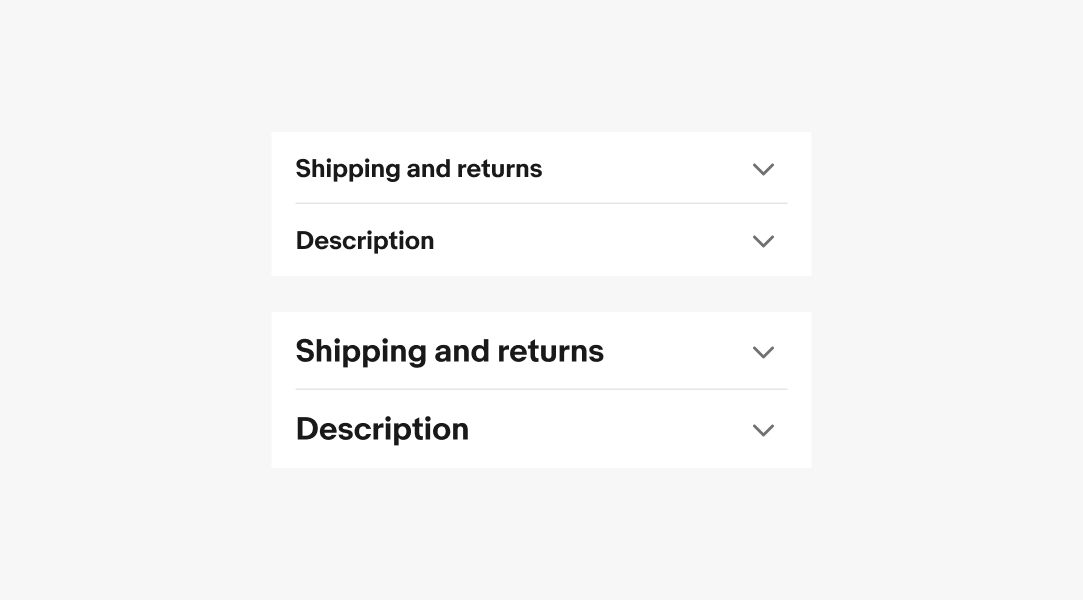
Task: Expand the smaller-text Description section
Action: point(540,241)
